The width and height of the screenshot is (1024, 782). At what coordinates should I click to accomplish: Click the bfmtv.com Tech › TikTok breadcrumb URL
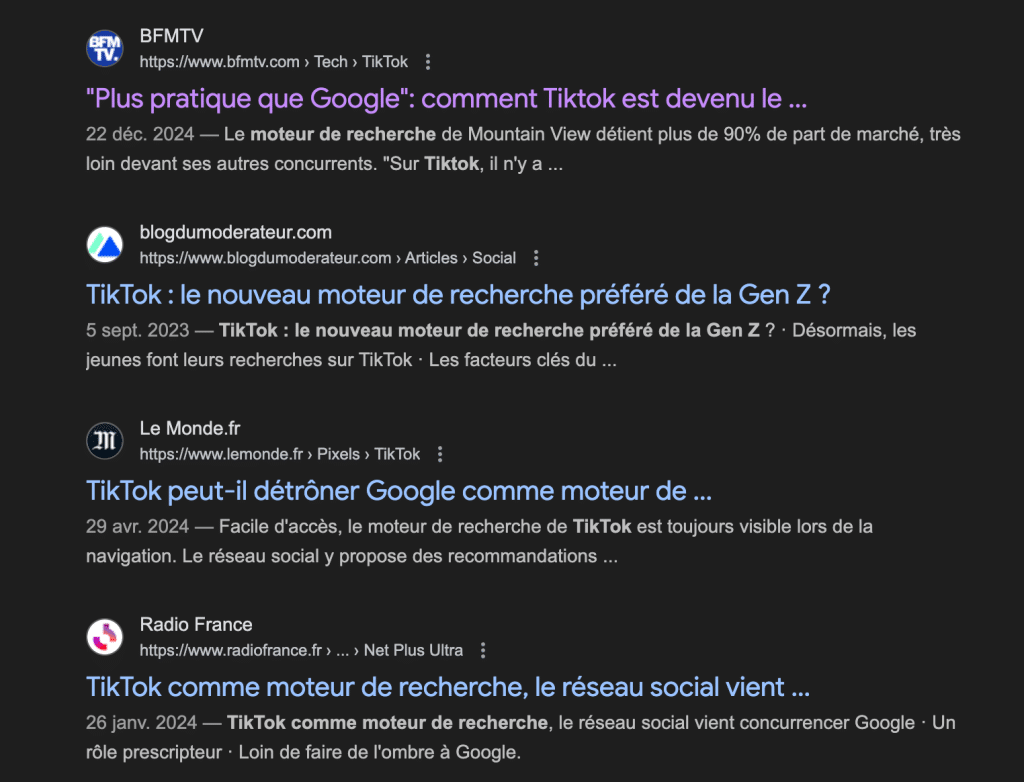273,62
